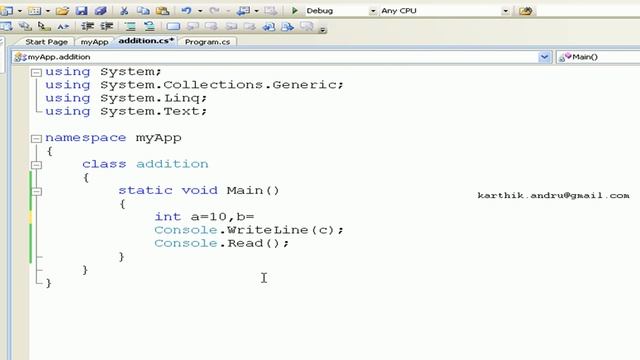Comment out the selected lines icon
Image resolution: width=640 pixels, height=360 pixels.
[130, 27]
